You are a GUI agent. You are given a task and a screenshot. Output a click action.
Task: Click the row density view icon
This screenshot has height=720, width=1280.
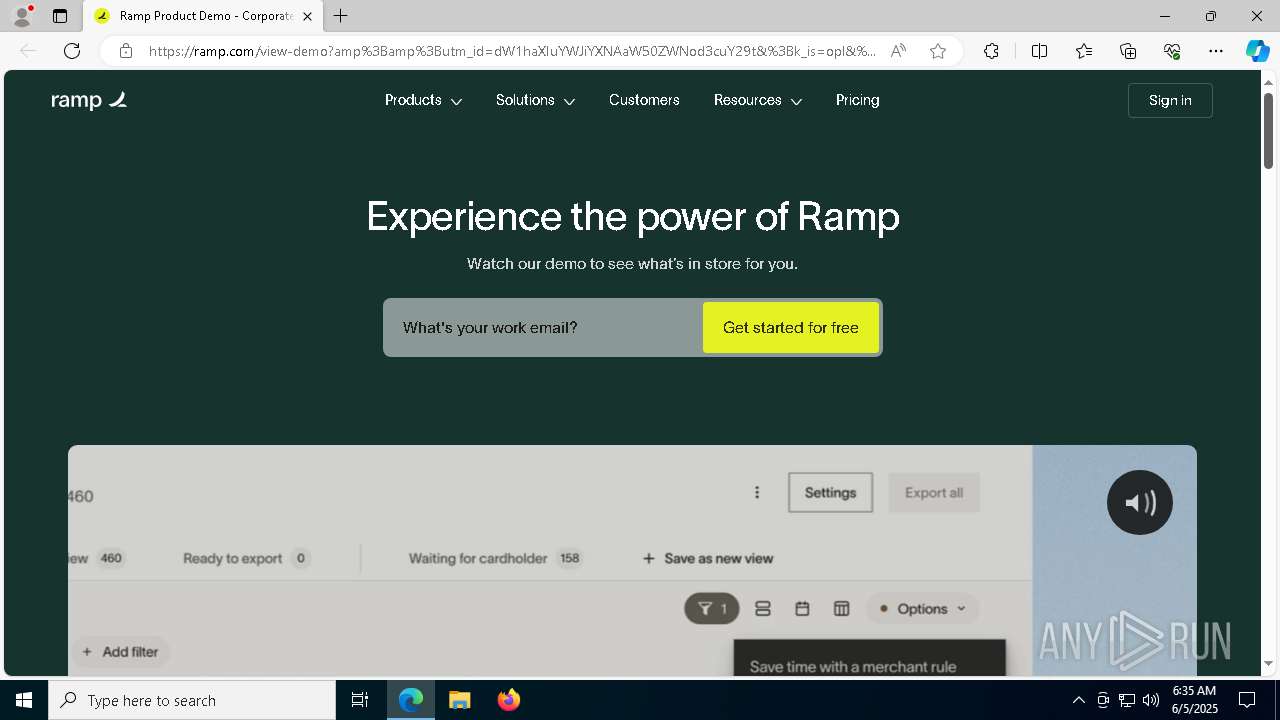[763, 608]
